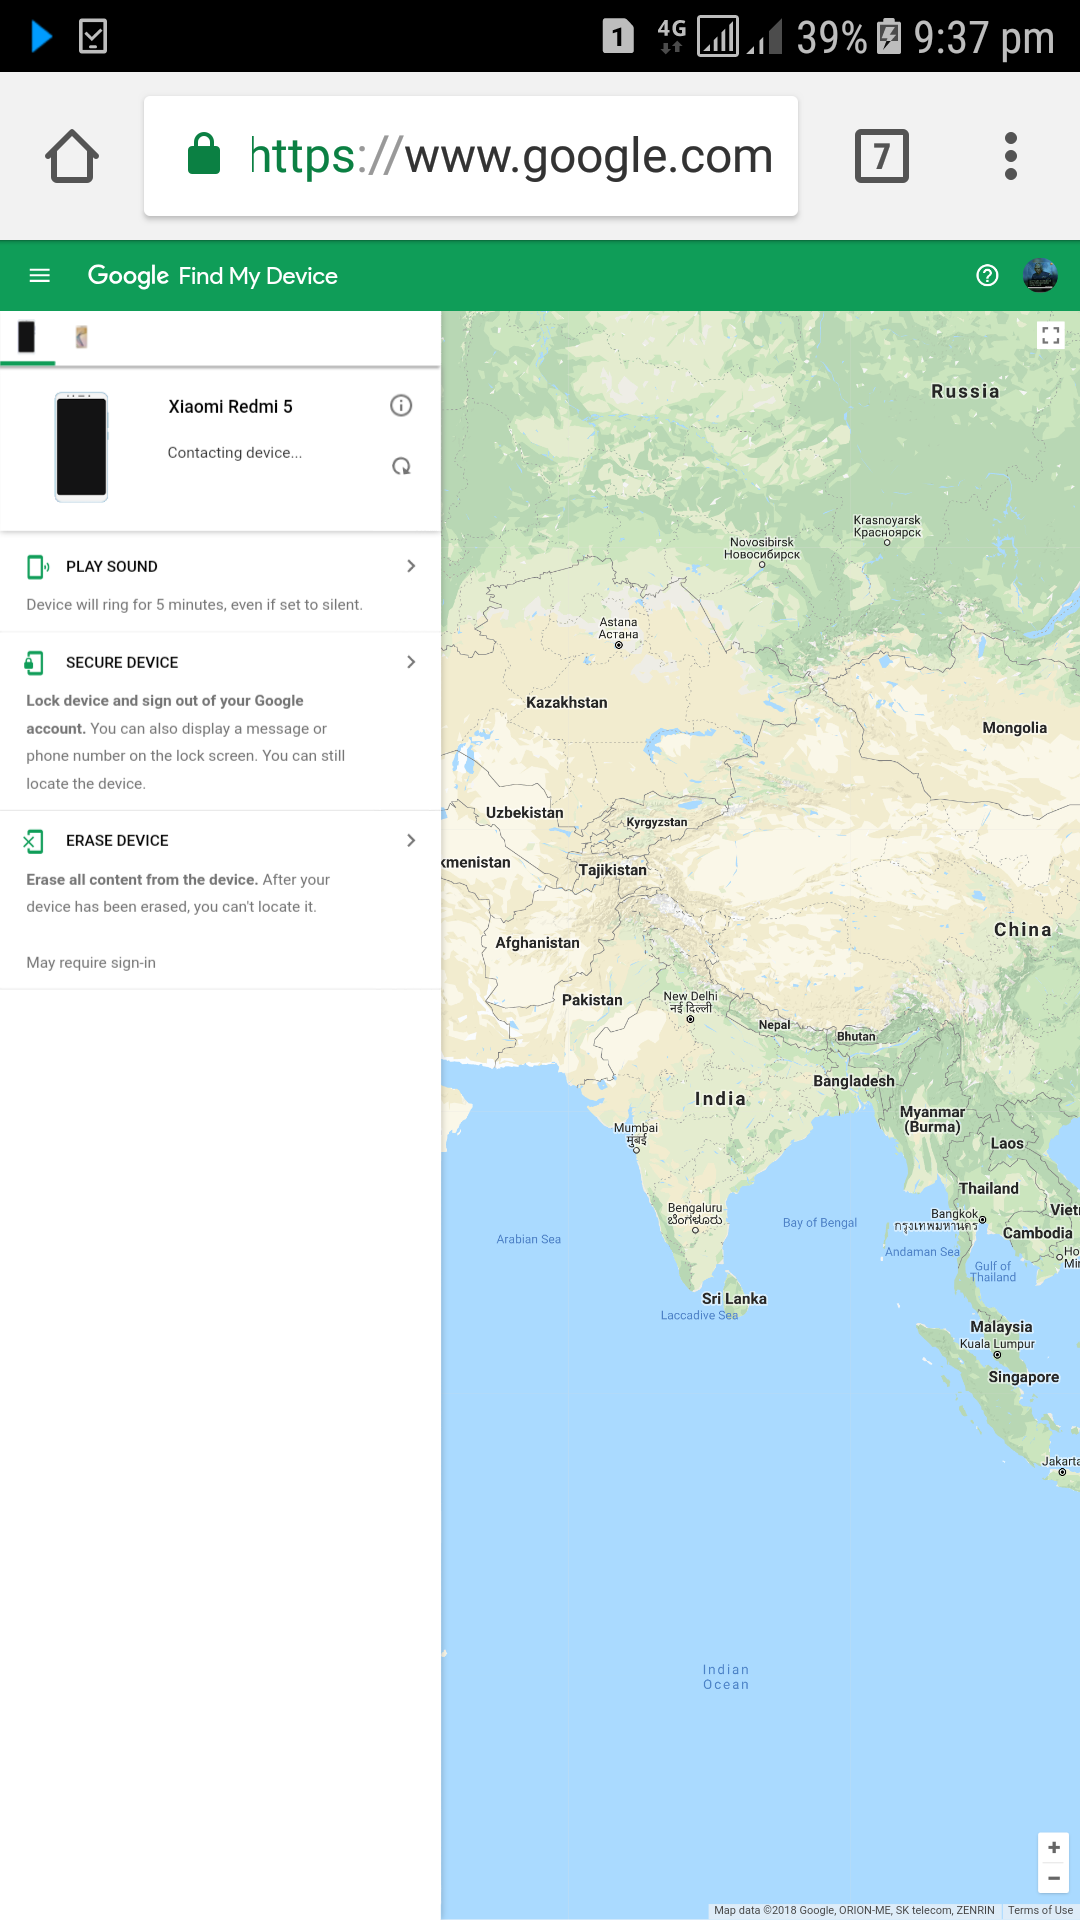Screen dimensions: 1080x1920
Task: Open the hamburger navigation menu
Action: 40,275
